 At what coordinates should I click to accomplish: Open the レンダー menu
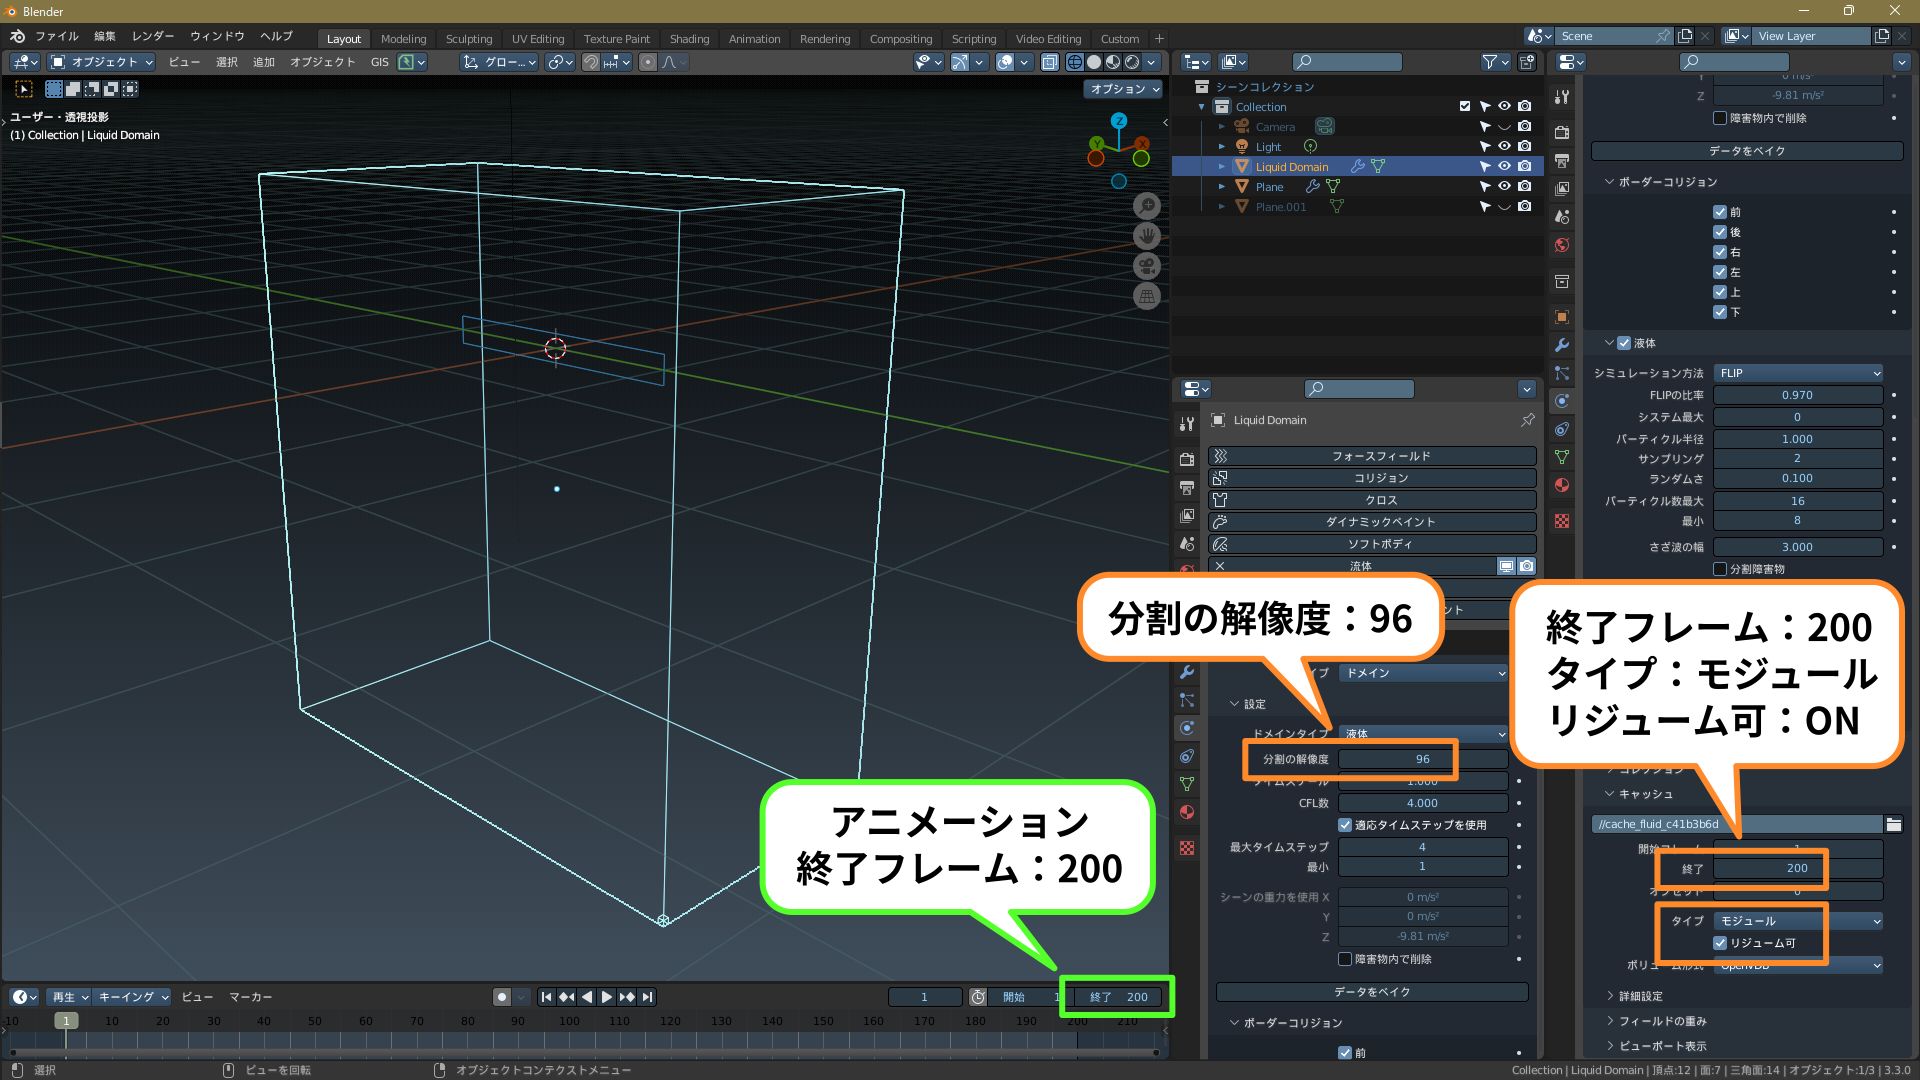click(153, 36)
